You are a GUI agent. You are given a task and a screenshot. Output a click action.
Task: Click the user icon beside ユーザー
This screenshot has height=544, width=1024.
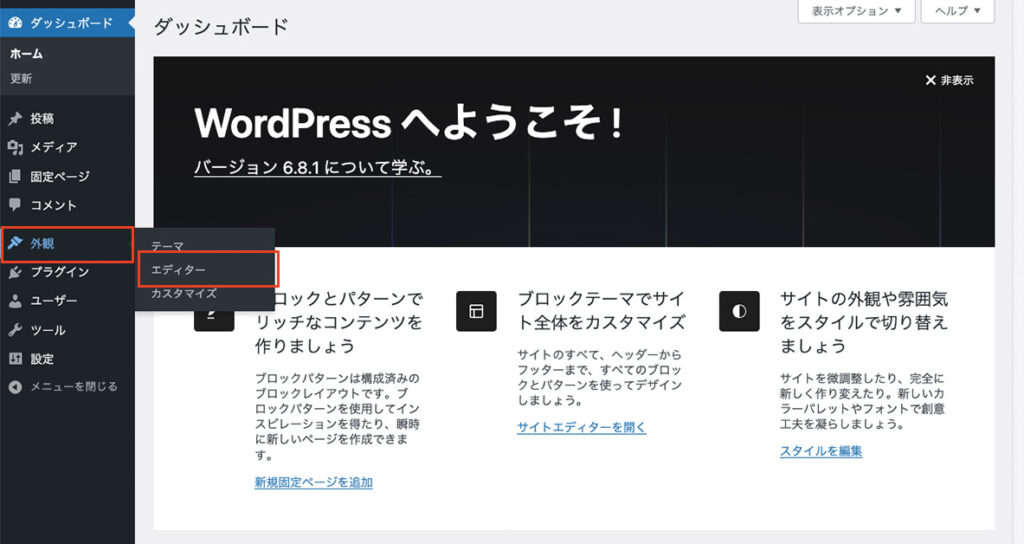click(15, 301)
